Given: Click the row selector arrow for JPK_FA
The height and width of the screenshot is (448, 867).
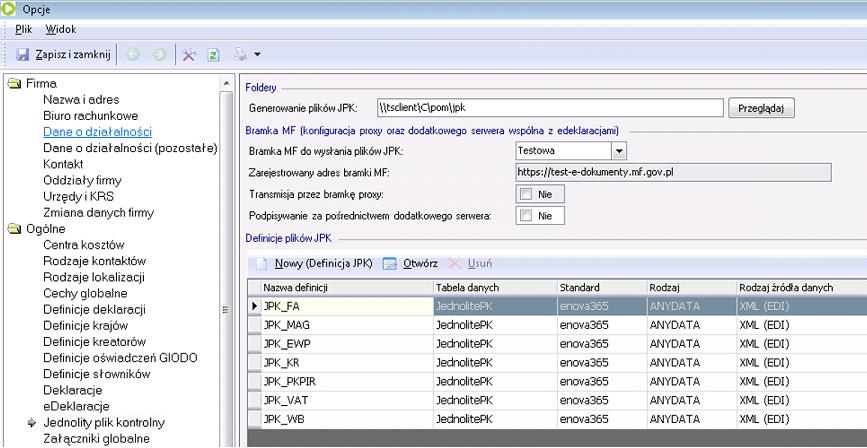Looking at the screenshot, I should point(254,306).
